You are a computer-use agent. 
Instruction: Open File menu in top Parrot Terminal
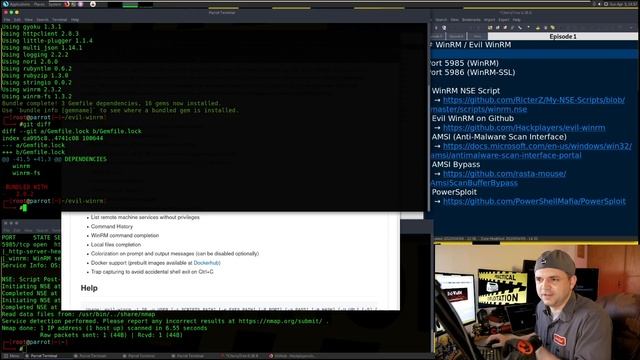click(7, 20)
